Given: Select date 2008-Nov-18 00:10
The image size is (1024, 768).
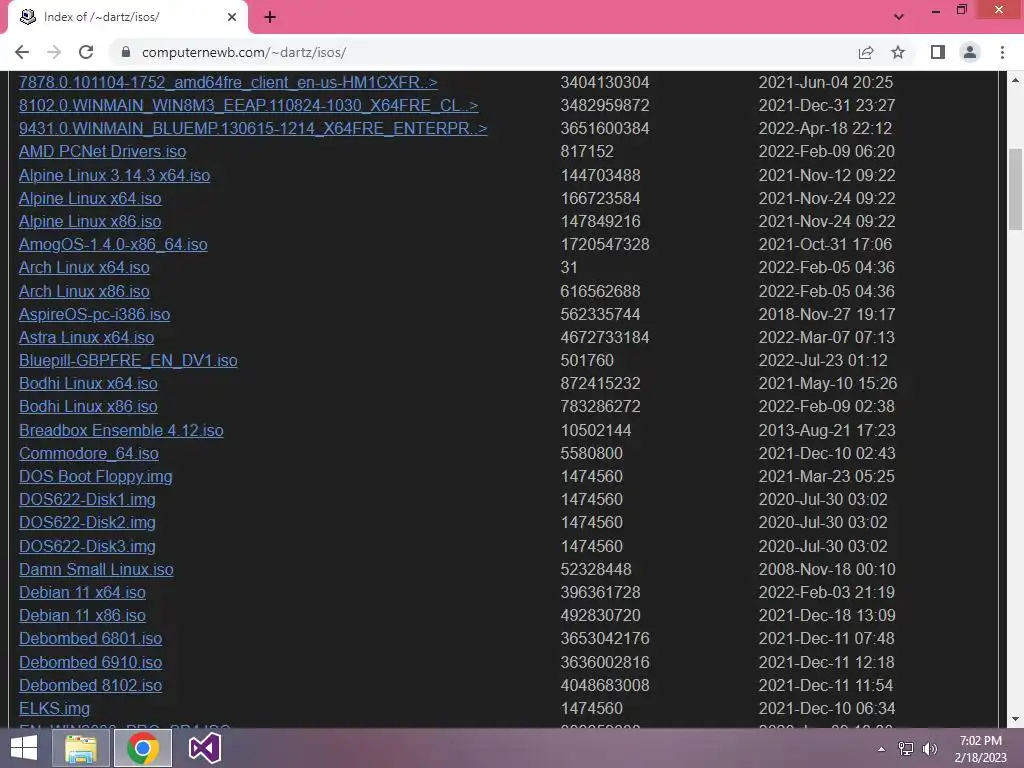Looking at the screenshot, I should point(827,569).
